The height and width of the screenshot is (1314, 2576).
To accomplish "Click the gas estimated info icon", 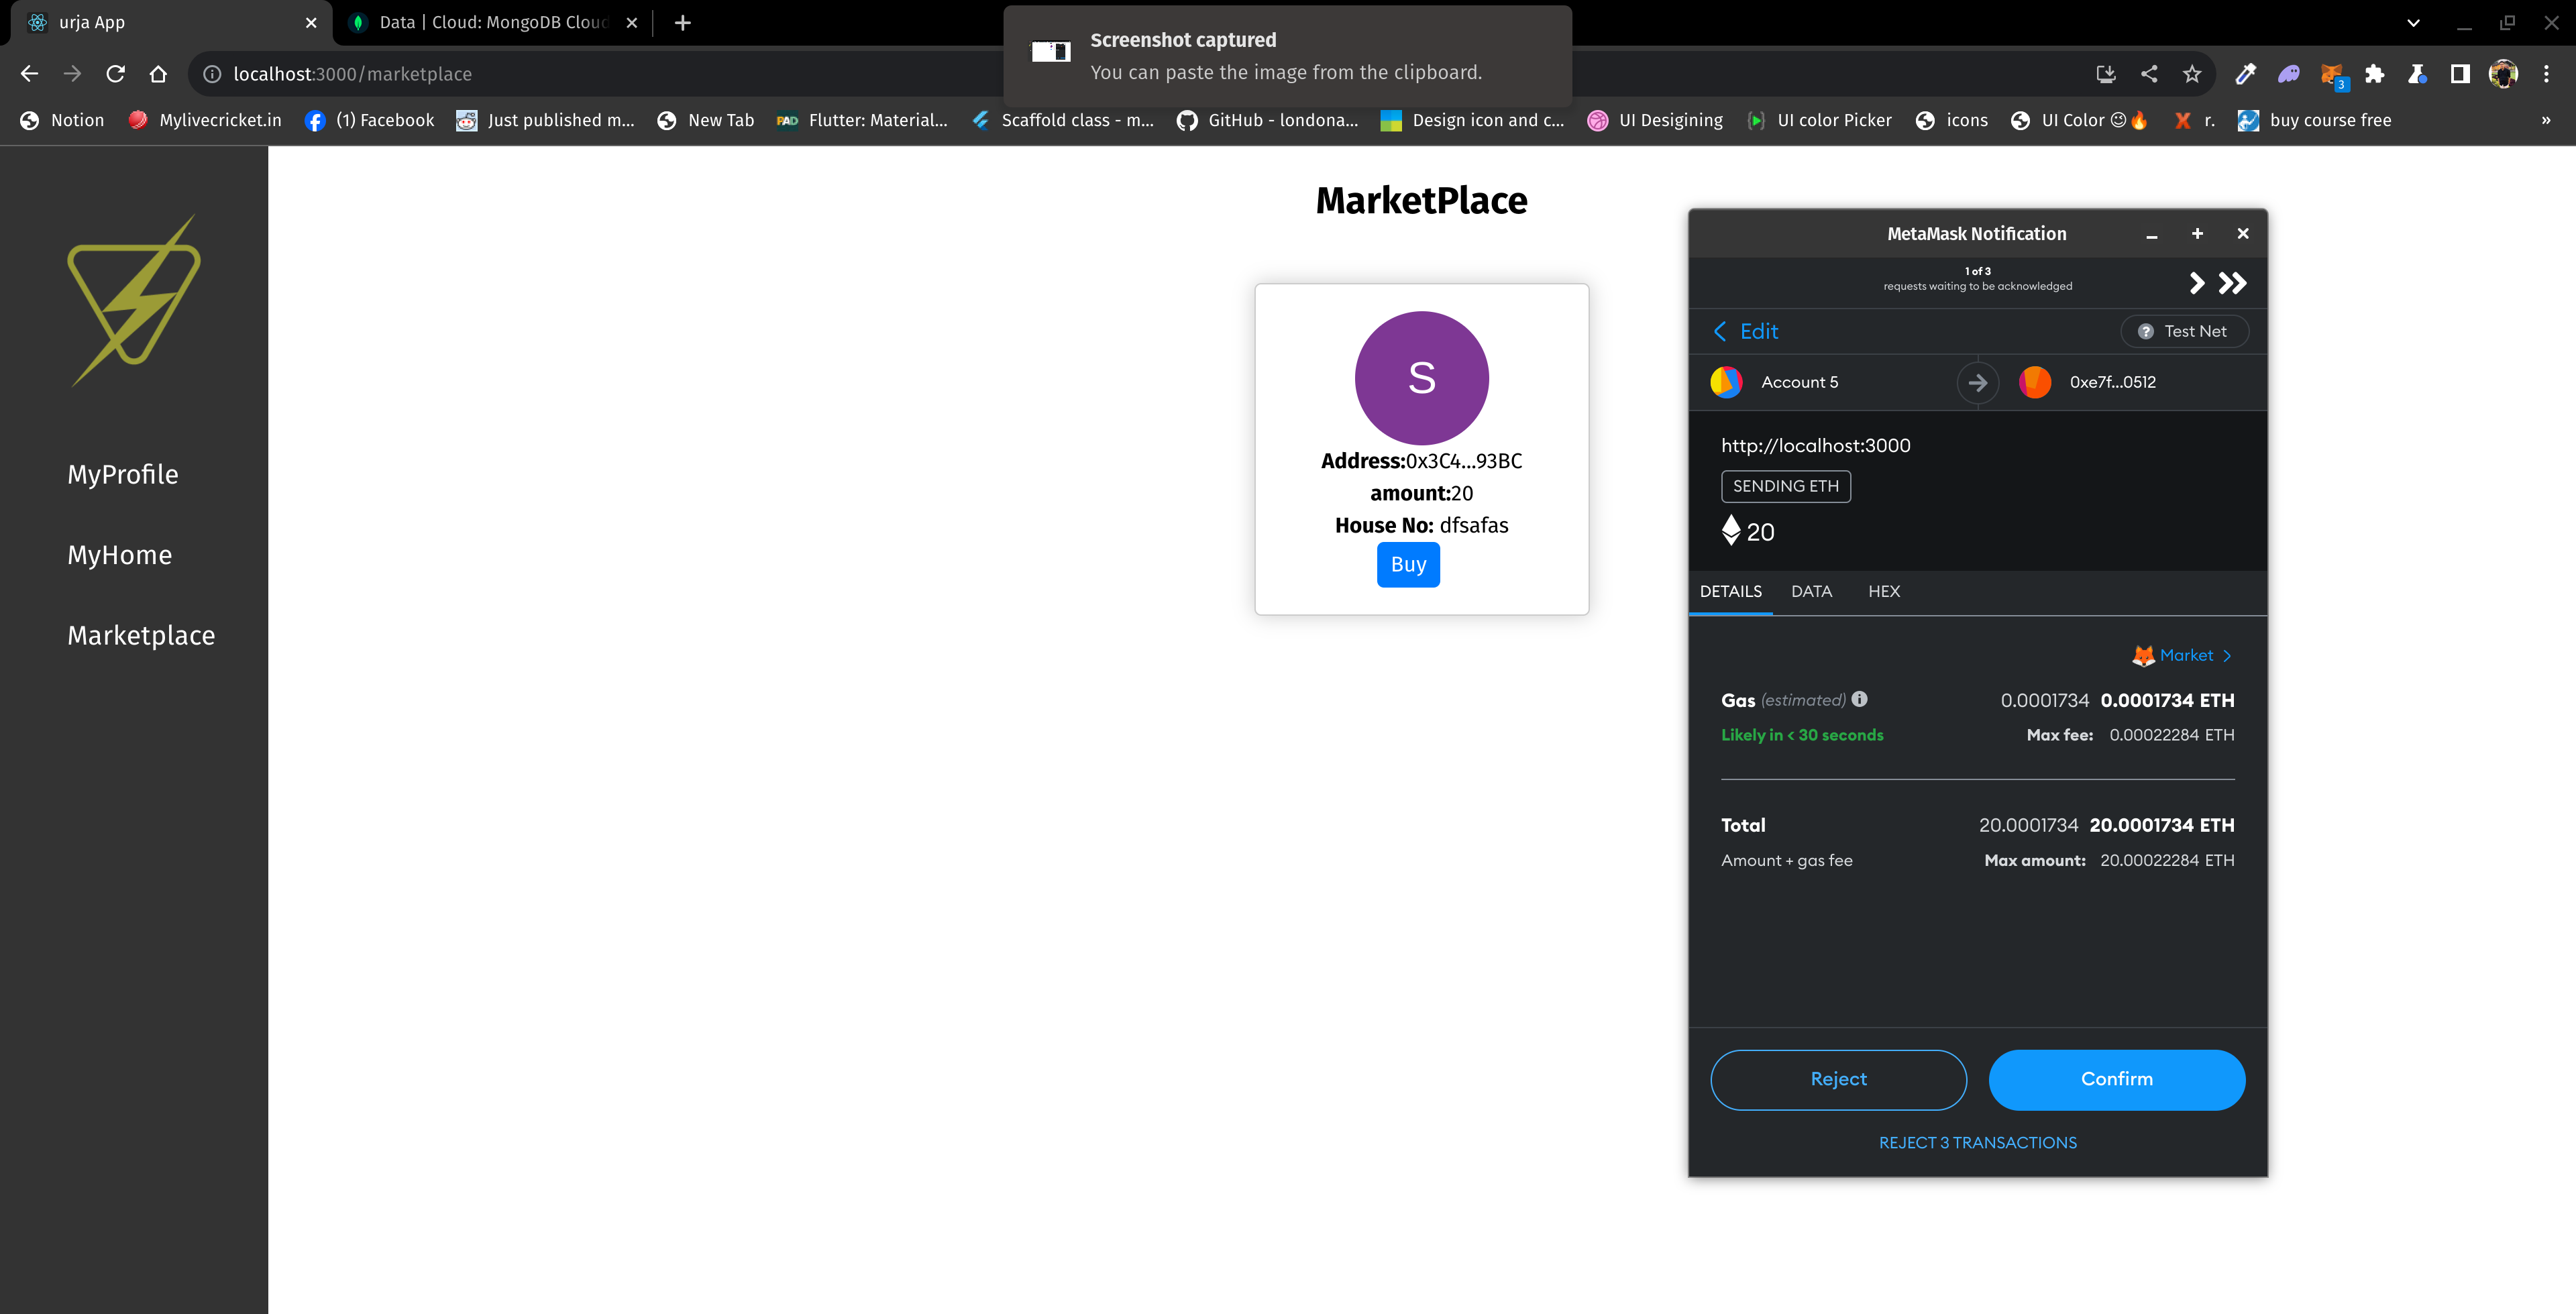I will [1859, 700].
